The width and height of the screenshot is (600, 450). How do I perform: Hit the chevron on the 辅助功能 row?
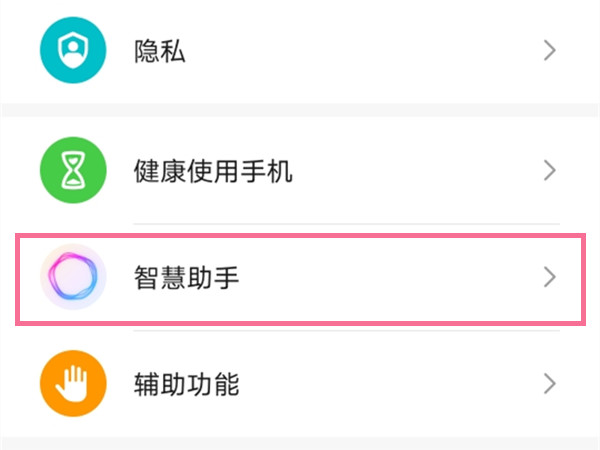coord(548,382)
